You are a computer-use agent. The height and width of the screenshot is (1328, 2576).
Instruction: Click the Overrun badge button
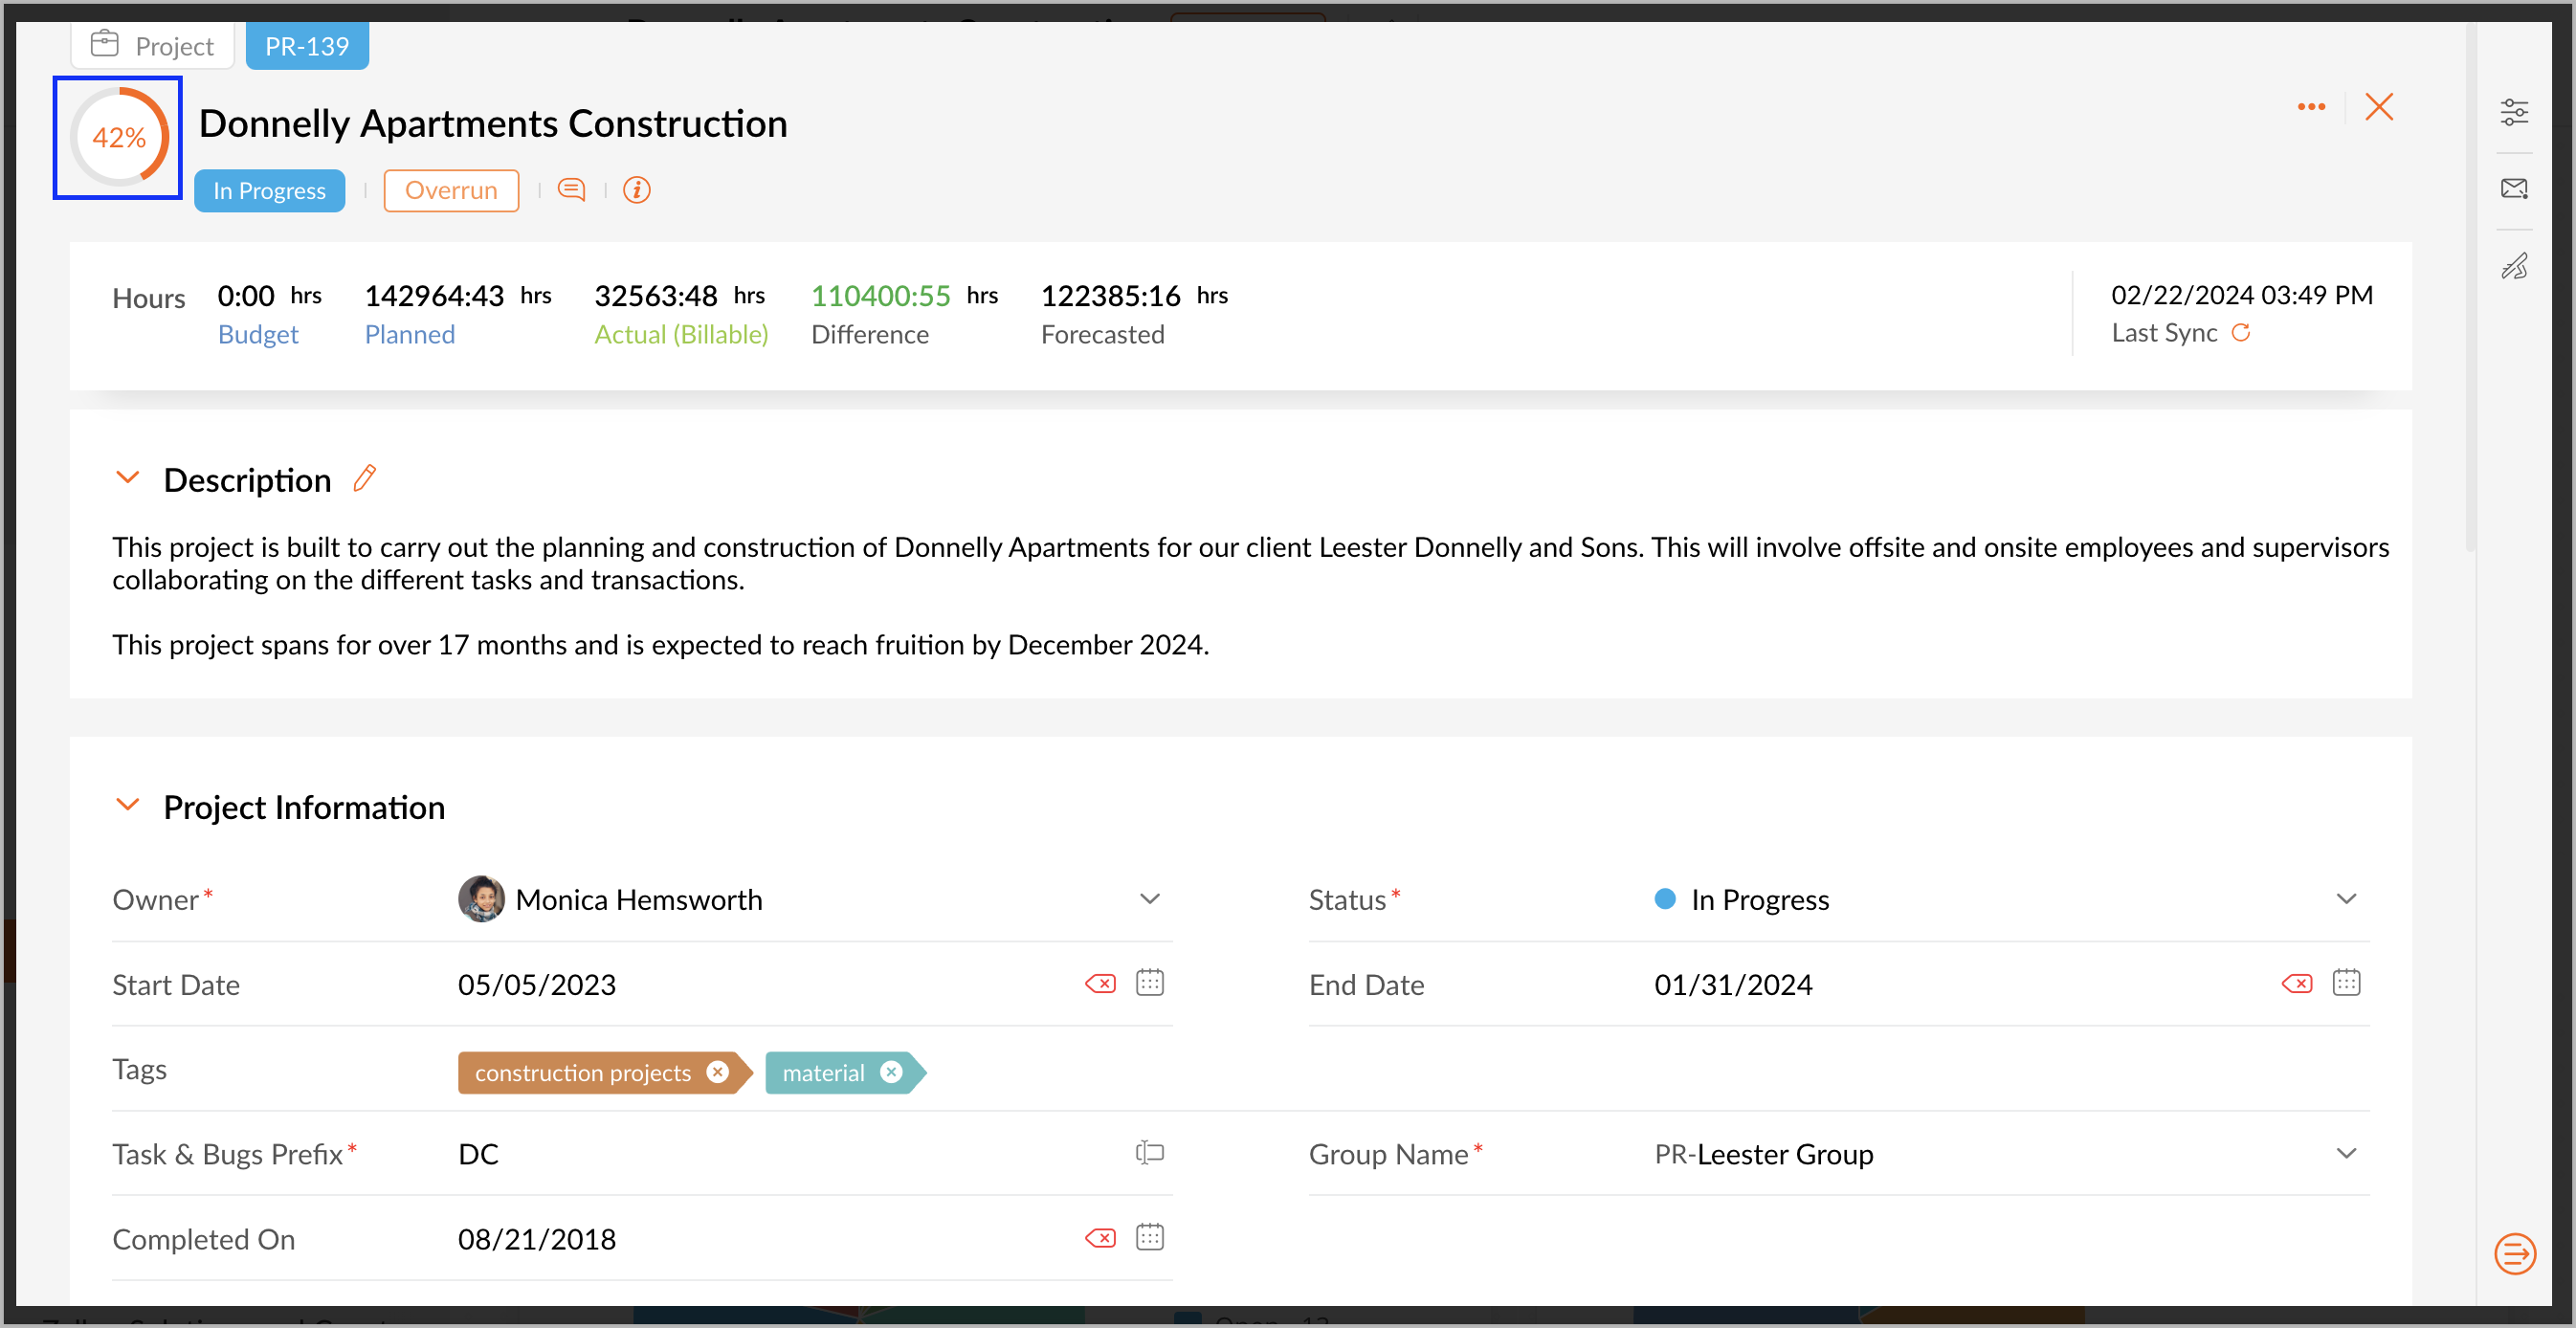click(x=451, y=190)
